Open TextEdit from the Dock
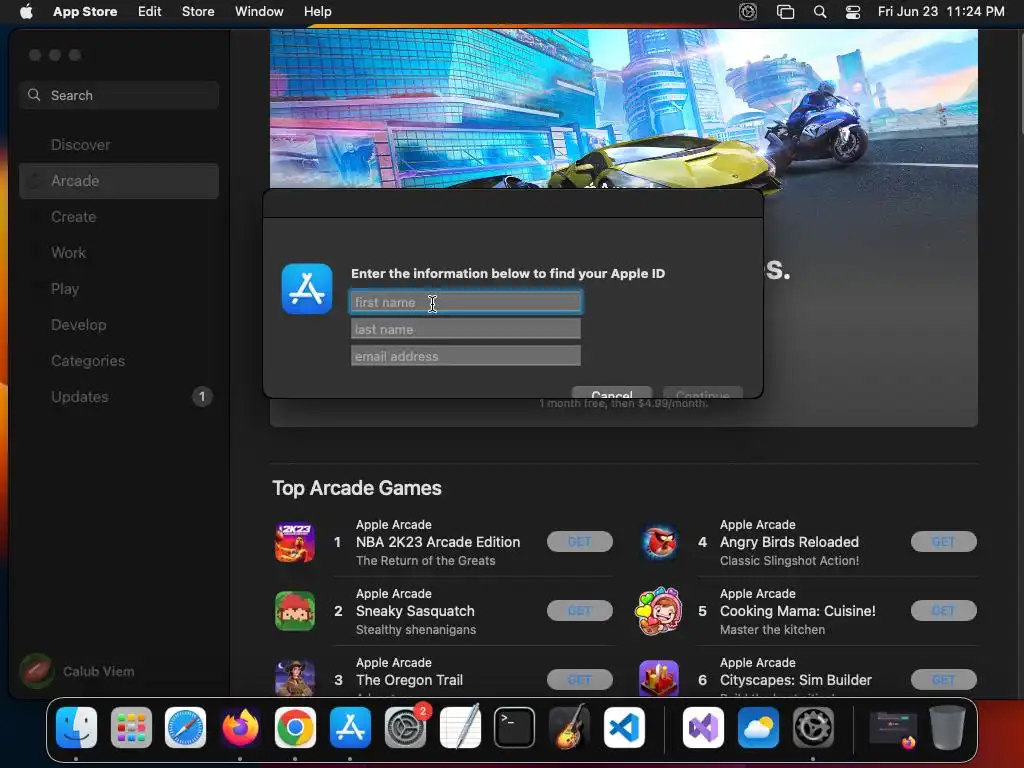1024x768 pixels. click(x=460, y=727)
